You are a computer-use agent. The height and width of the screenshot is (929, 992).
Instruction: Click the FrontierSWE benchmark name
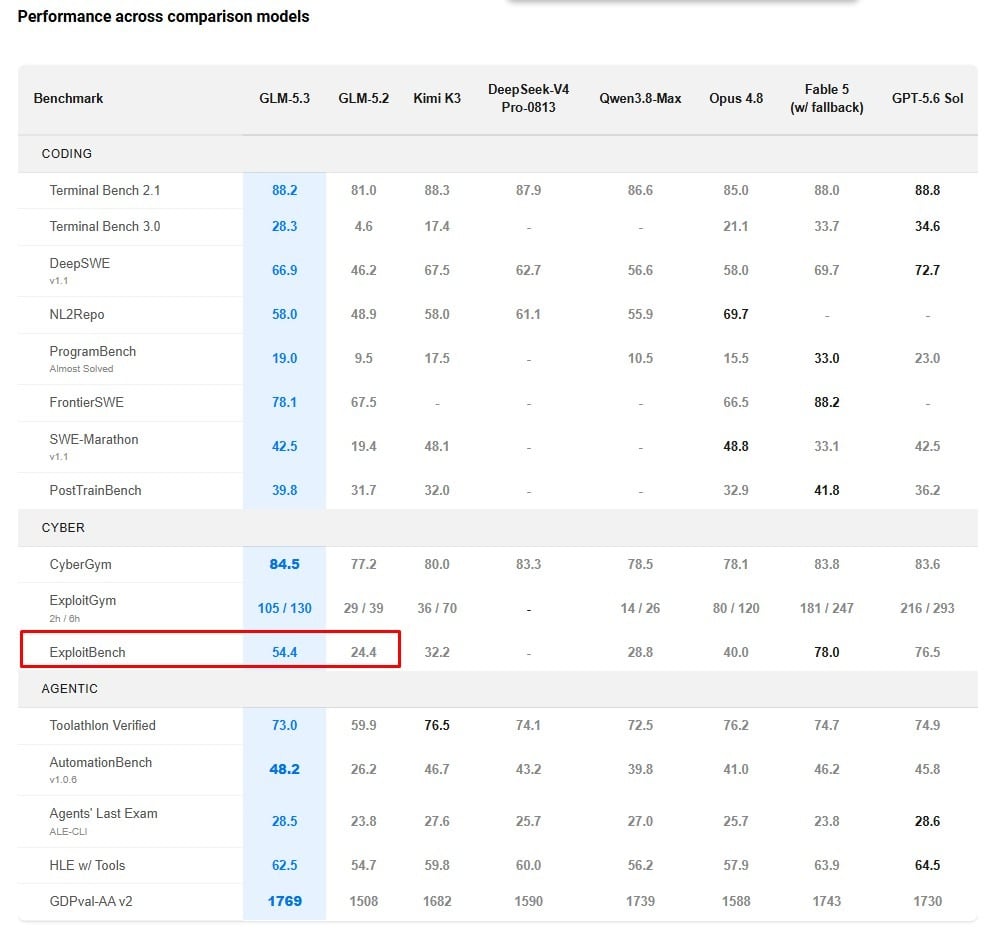pos(87,402)
